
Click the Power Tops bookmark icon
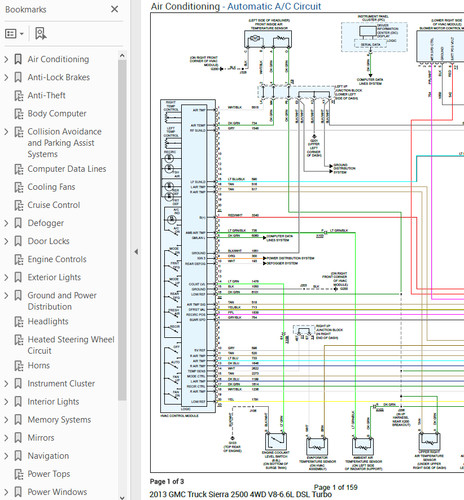[x=19, y=474]
